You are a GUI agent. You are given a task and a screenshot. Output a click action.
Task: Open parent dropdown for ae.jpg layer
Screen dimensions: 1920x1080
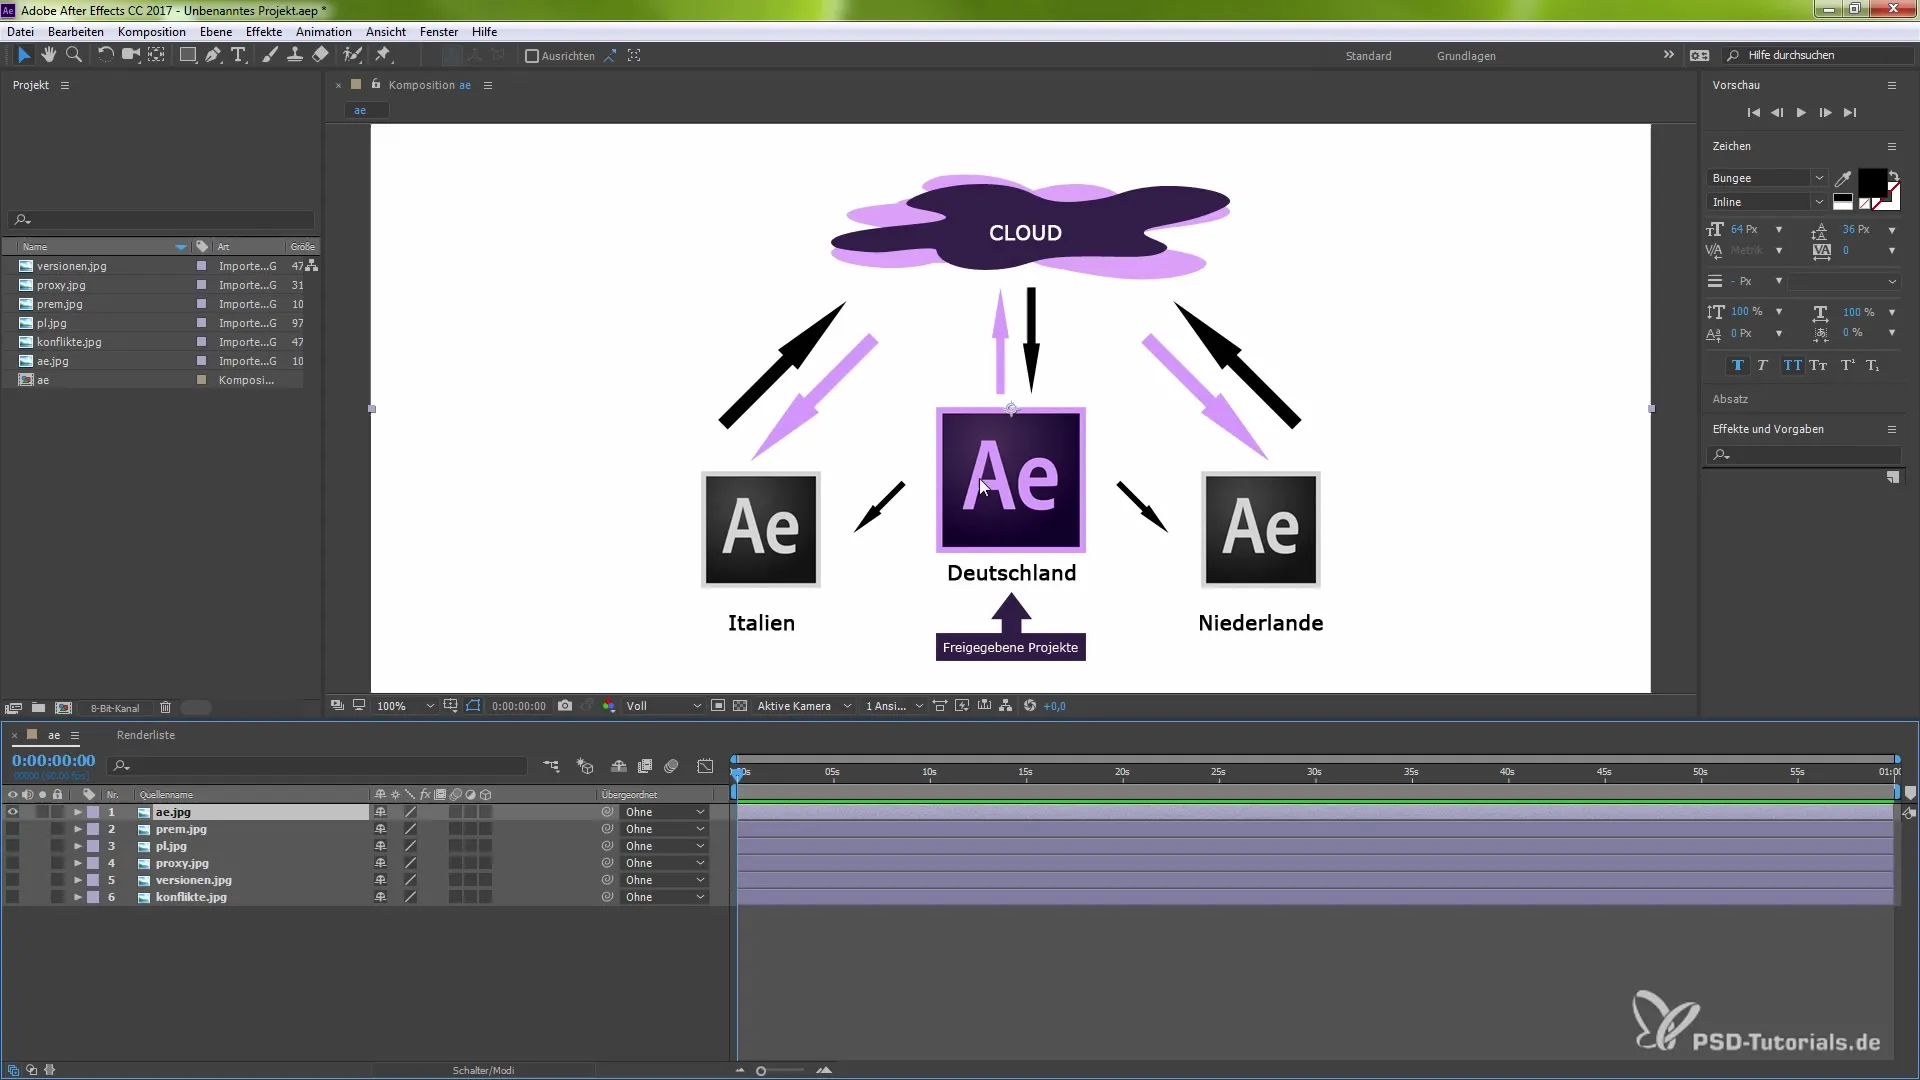click(x=664, y=812)
